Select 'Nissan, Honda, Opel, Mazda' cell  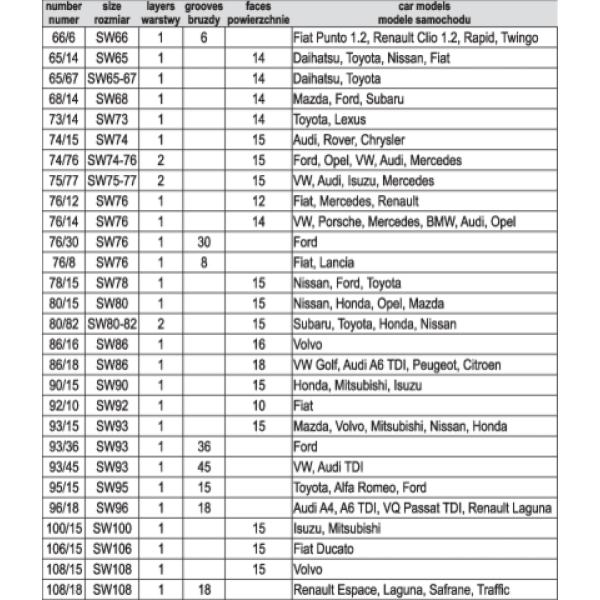click(425, 303)
